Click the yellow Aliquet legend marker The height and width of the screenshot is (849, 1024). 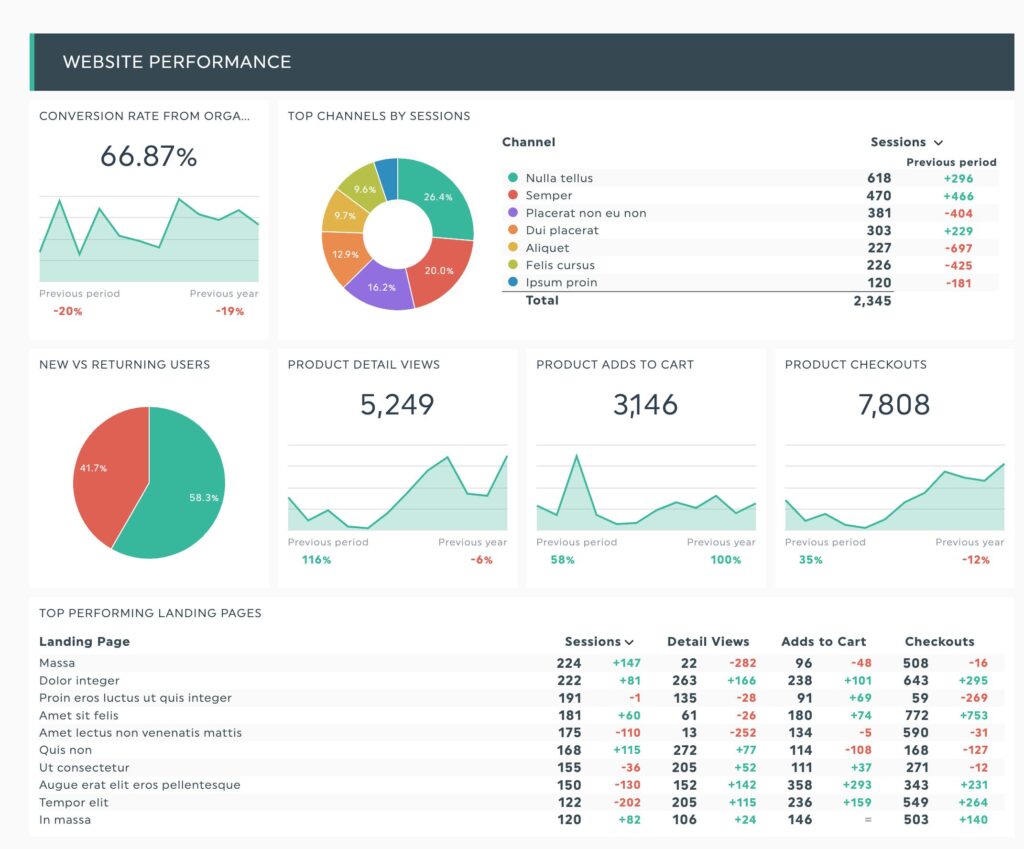tap(513, 247)
